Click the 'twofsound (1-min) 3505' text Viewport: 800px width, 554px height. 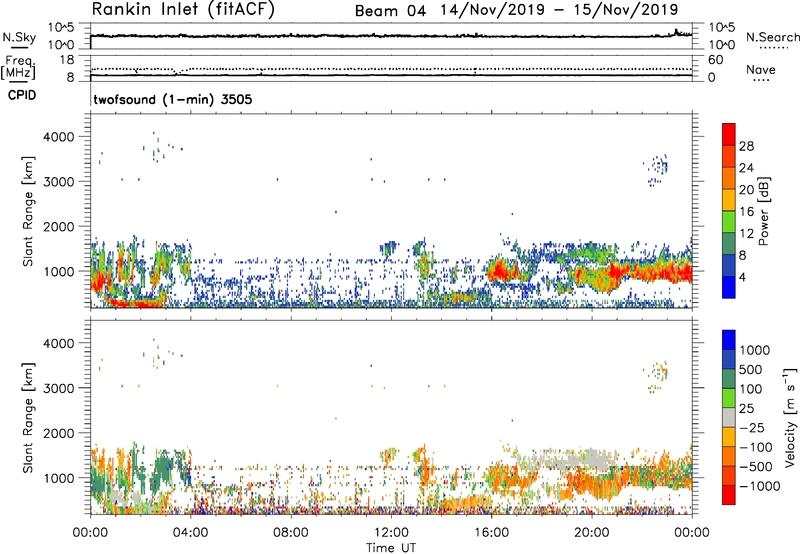(x=172, y=99)
